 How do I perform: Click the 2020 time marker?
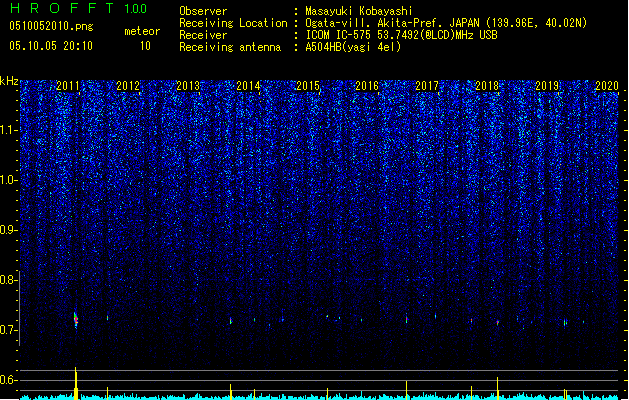point(607,85)
